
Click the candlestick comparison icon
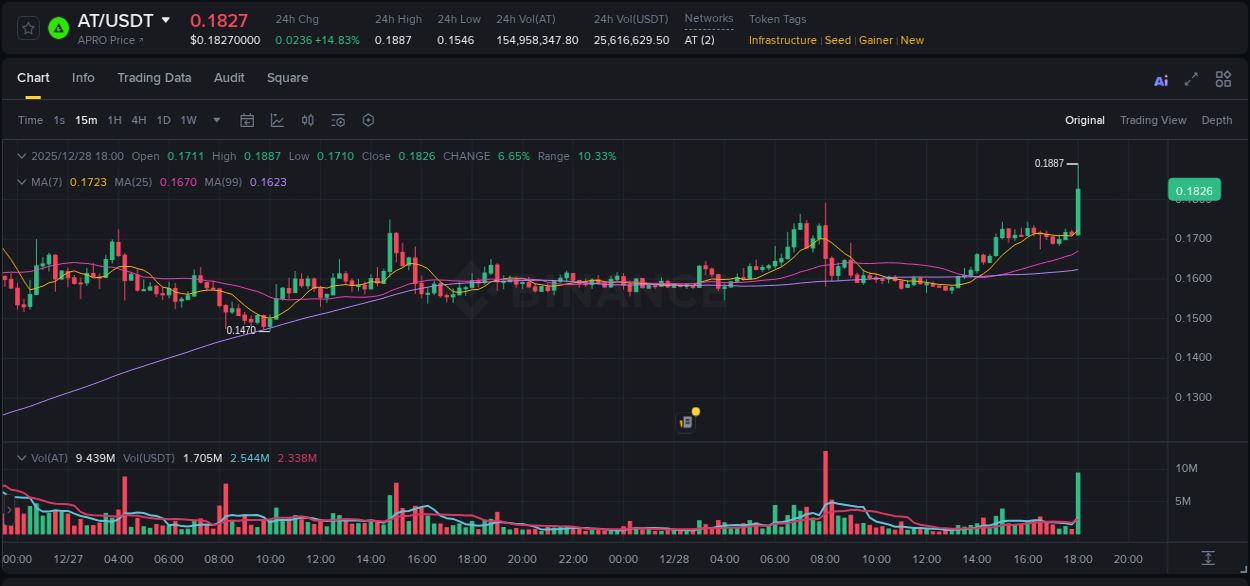tap(308, 120)
